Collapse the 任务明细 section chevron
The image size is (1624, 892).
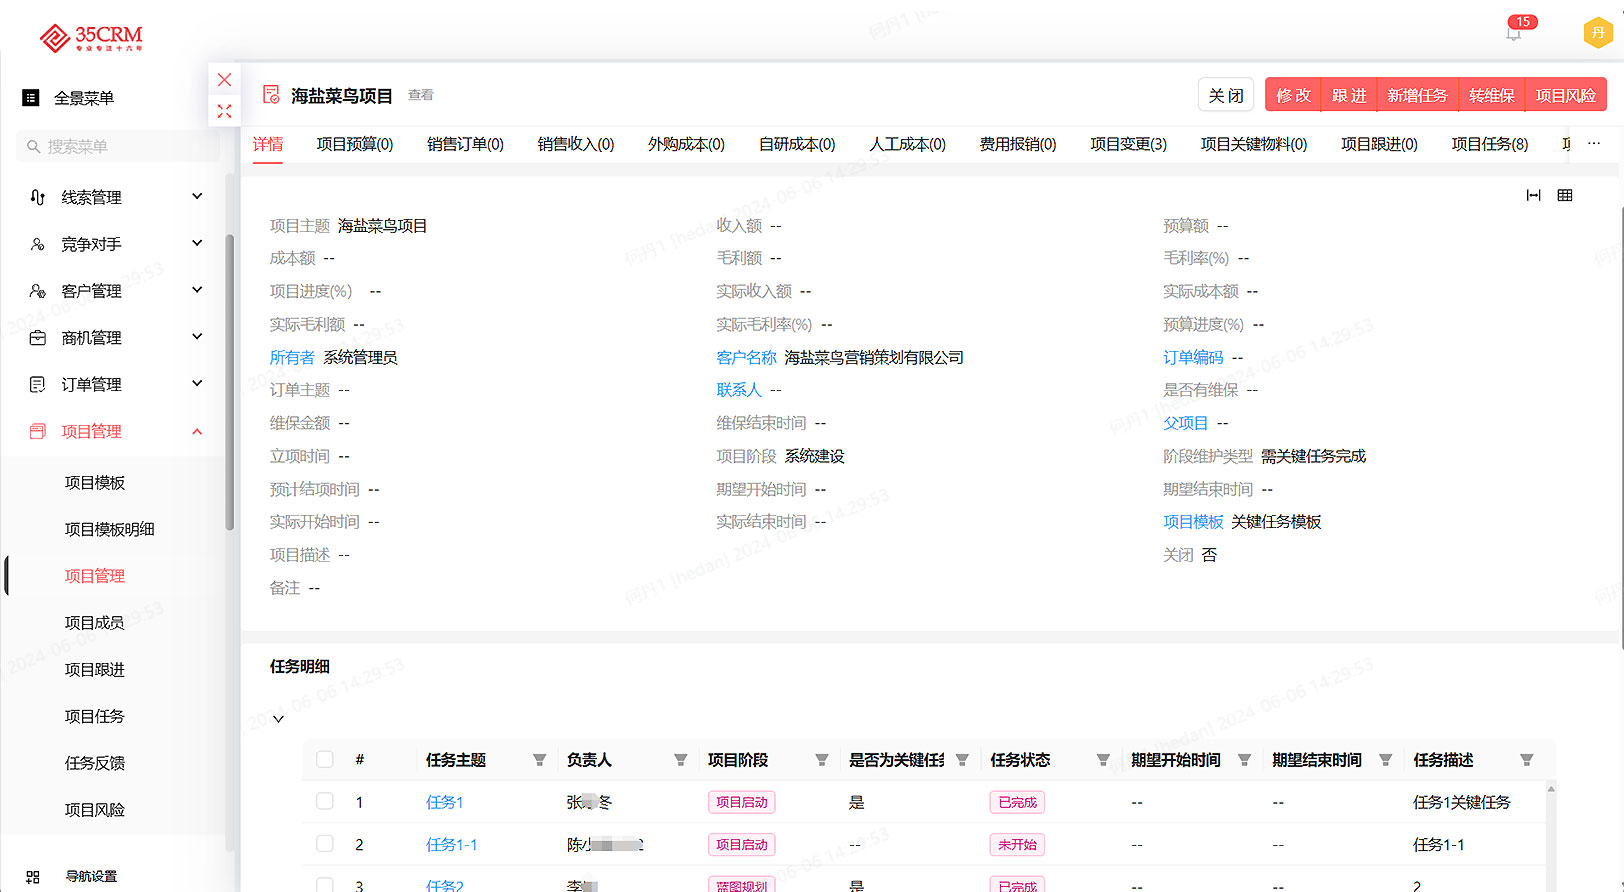[278, 718]
